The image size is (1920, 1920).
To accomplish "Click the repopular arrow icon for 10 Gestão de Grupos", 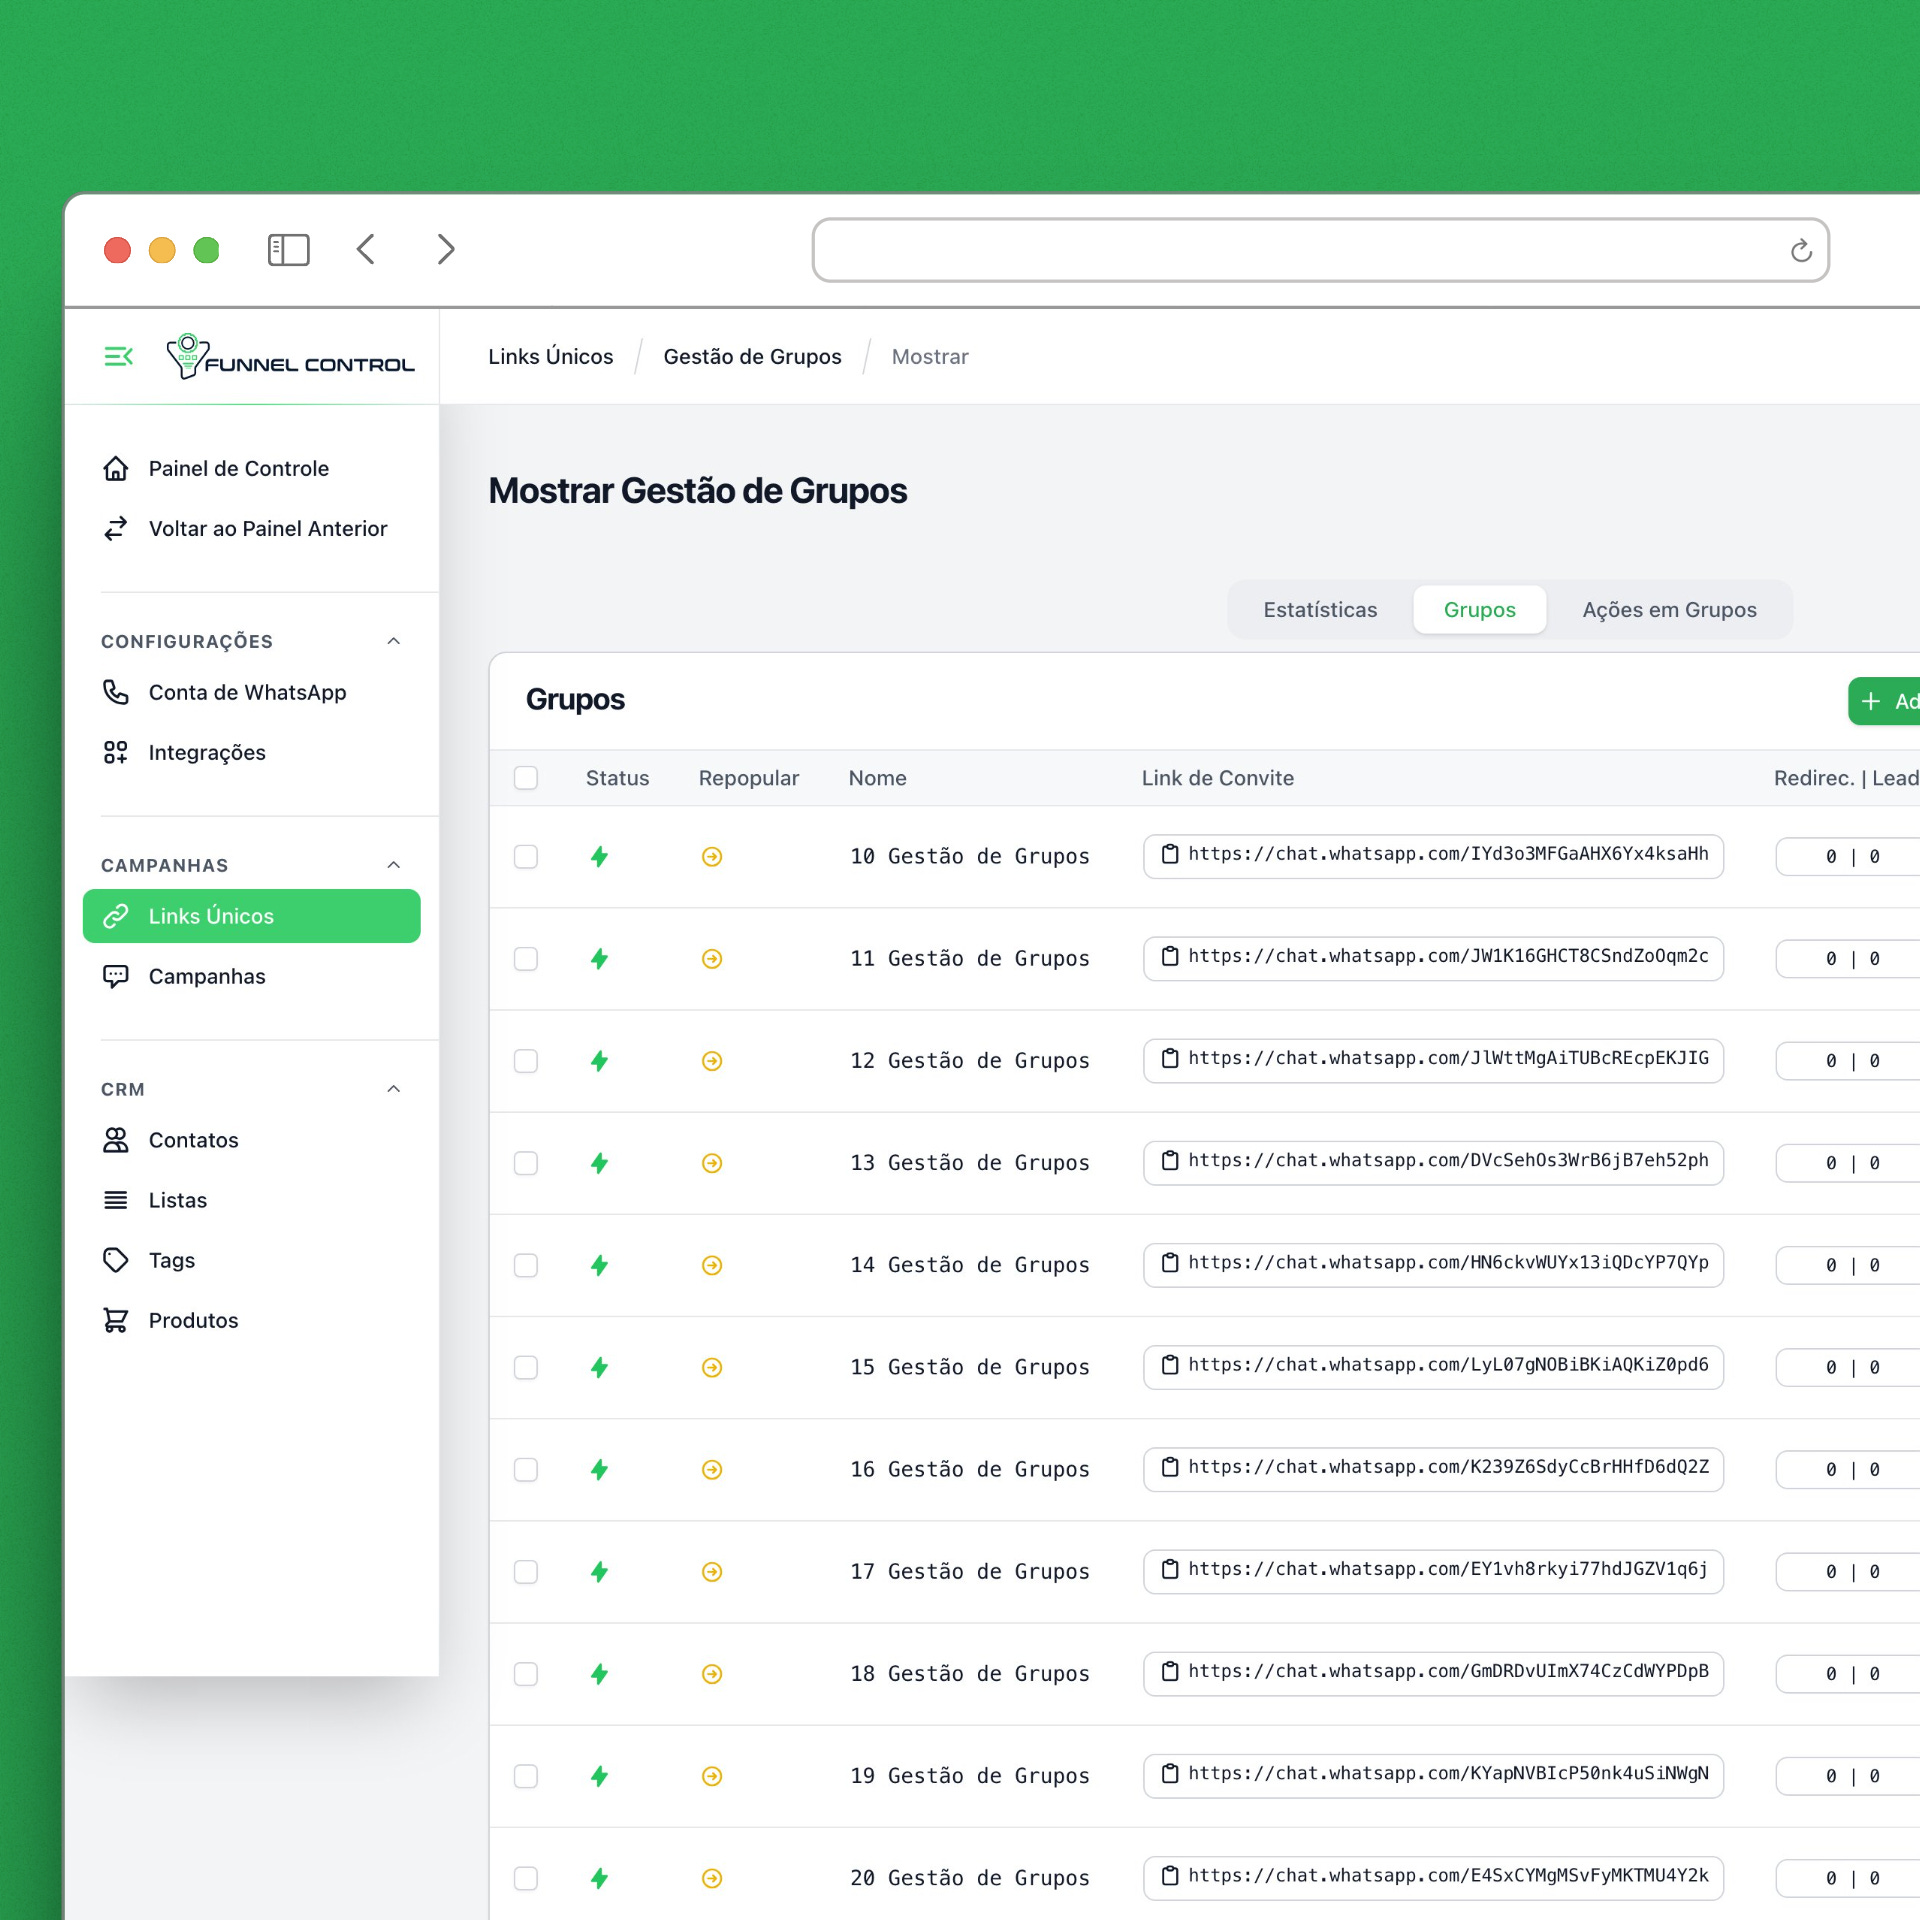I will point(712,857).
